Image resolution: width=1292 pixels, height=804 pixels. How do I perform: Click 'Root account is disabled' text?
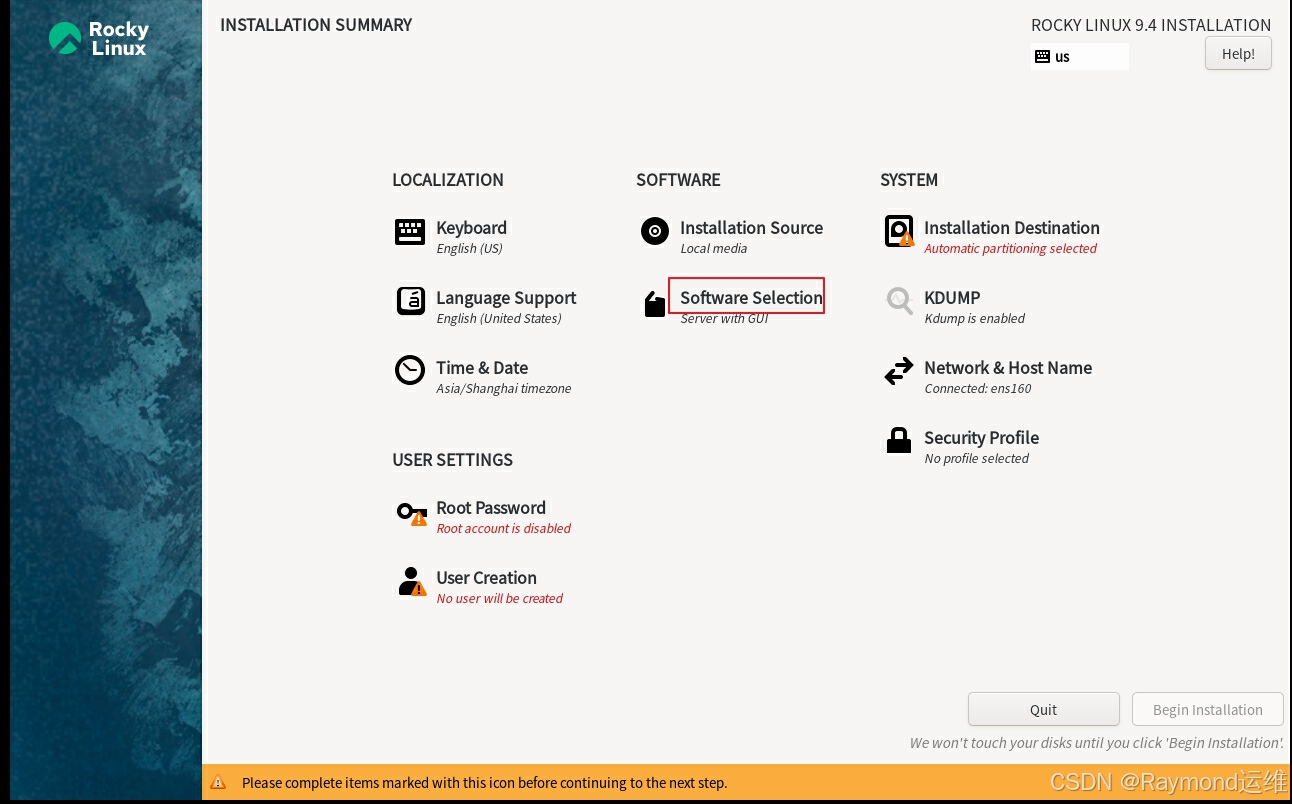503,529
